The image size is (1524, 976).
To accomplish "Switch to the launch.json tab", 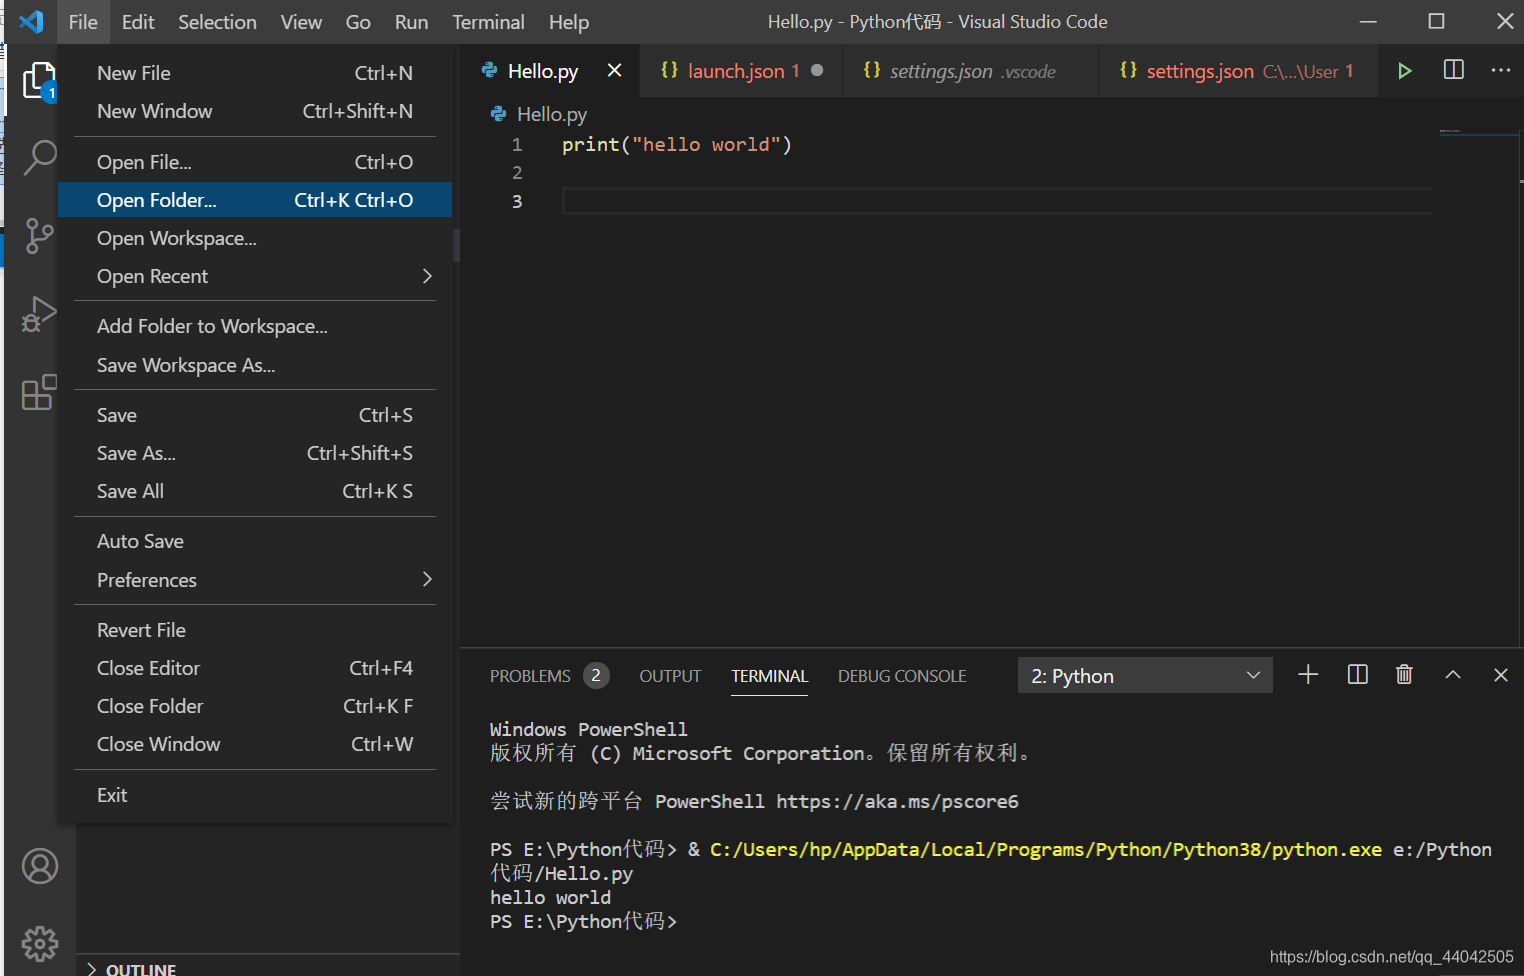I will 741,70.
